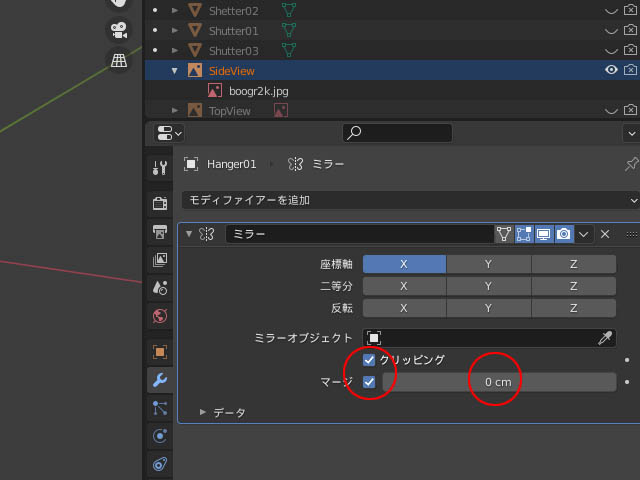Expand the Shutter01 tree item

click(175, 31)
